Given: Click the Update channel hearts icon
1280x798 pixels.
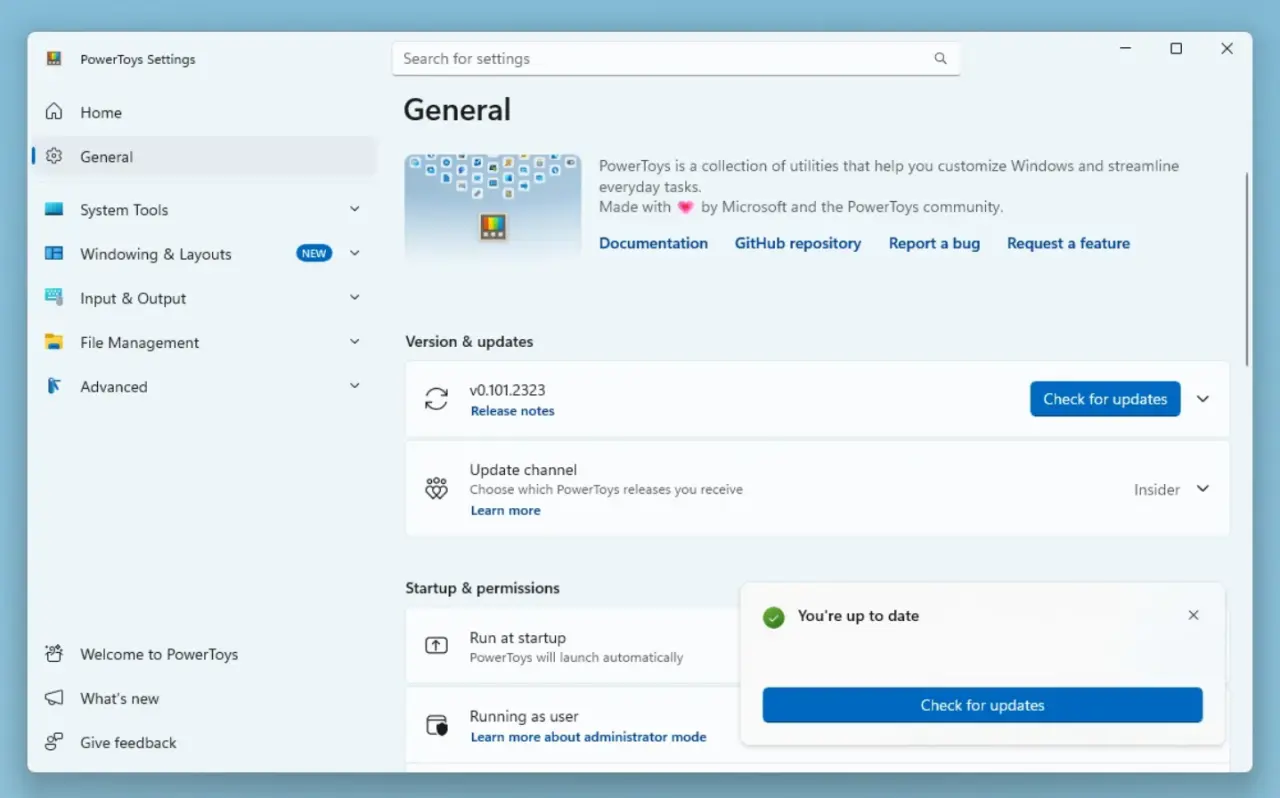Looking at the screenshot, I should point(436,489).
